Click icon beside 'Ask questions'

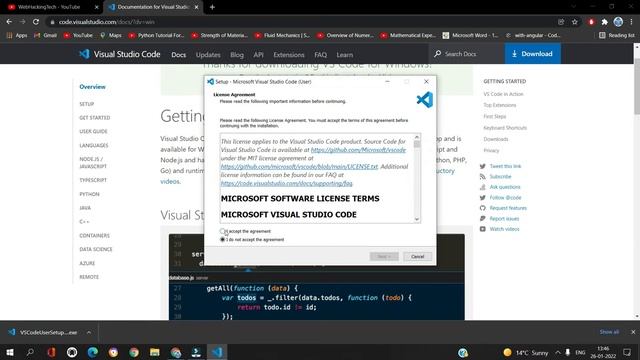pos(482,187)
